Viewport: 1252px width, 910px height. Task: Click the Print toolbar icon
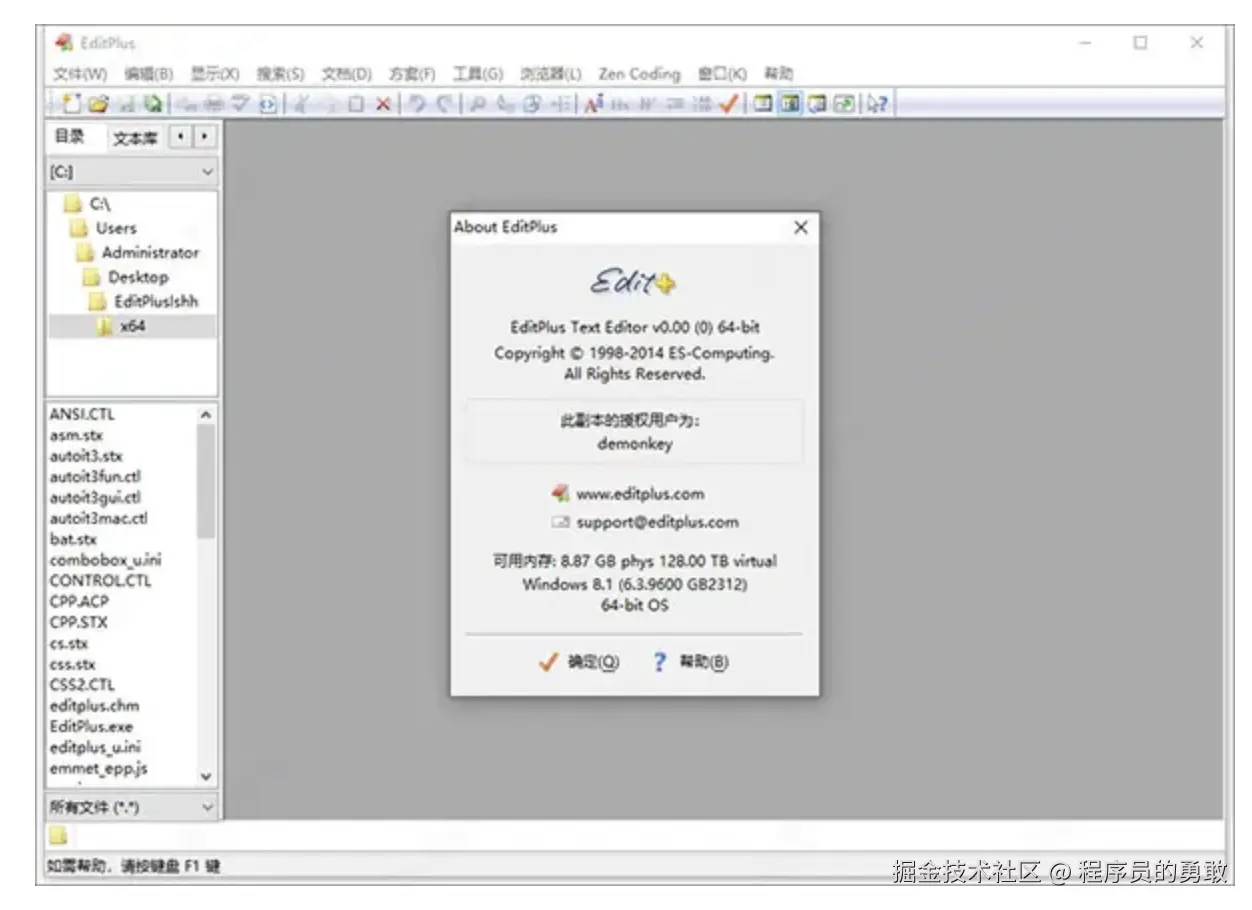coord(215,103)
